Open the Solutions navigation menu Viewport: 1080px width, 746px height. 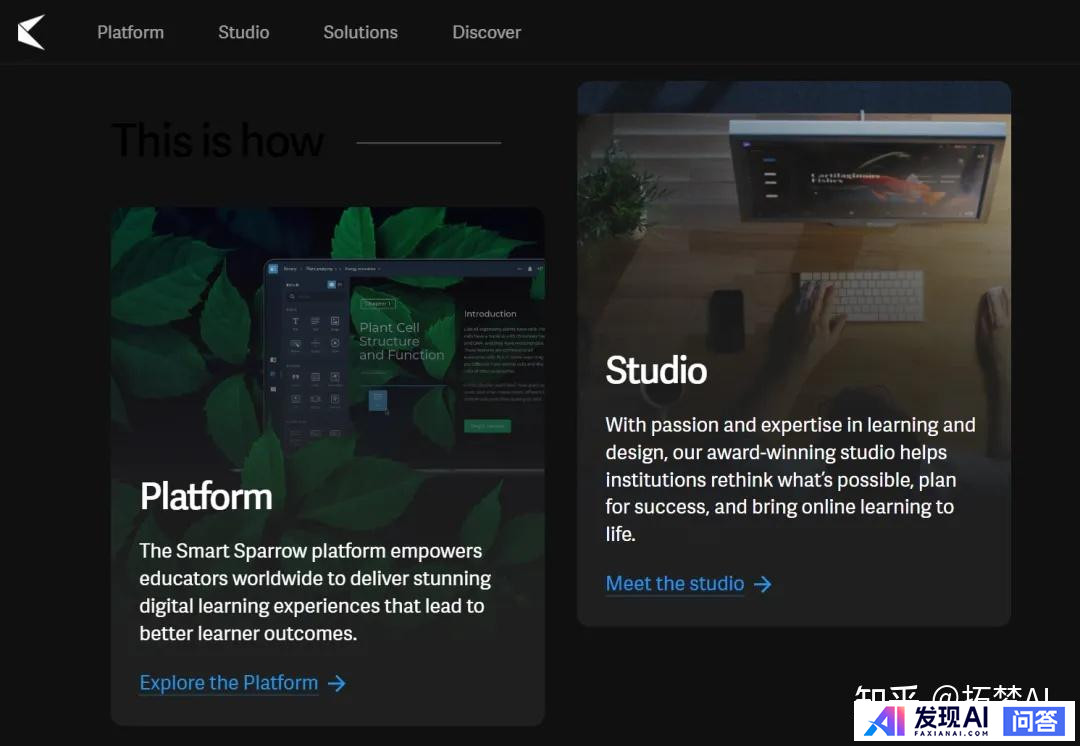[x=360, y=32]
